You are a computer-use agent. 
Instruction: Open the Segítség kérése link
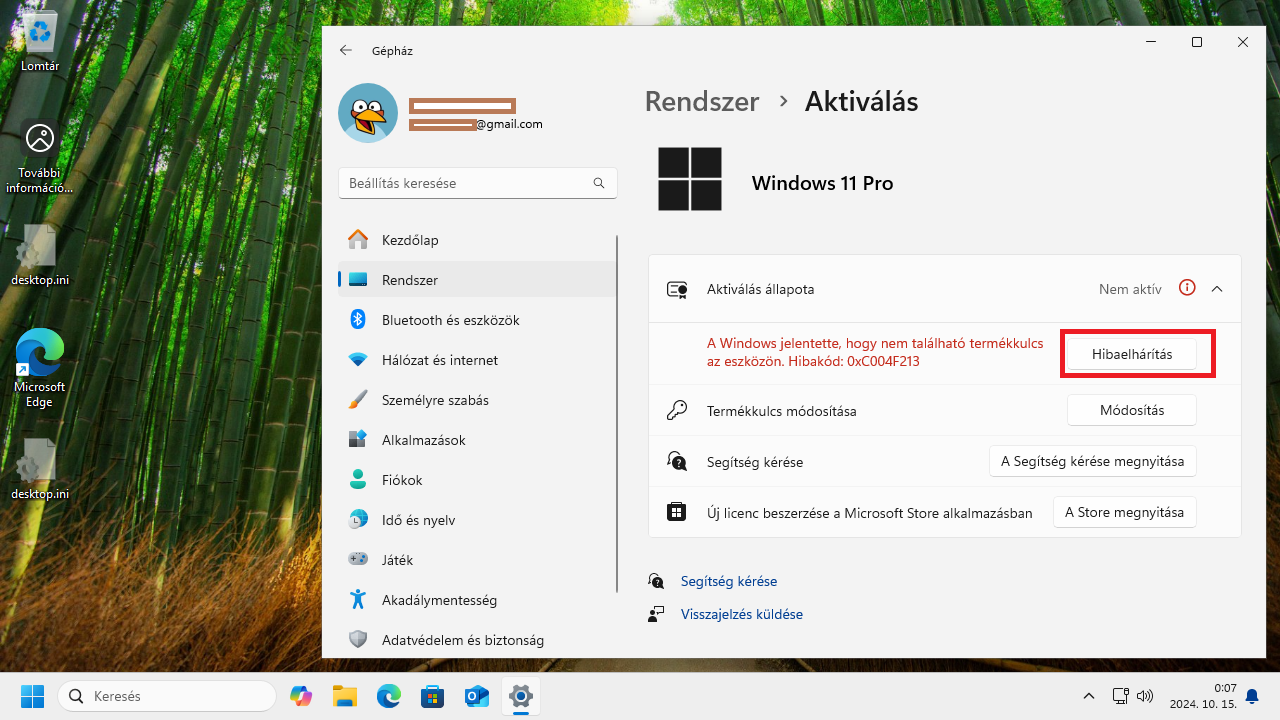pyautogui.click(x=728, y=581)
